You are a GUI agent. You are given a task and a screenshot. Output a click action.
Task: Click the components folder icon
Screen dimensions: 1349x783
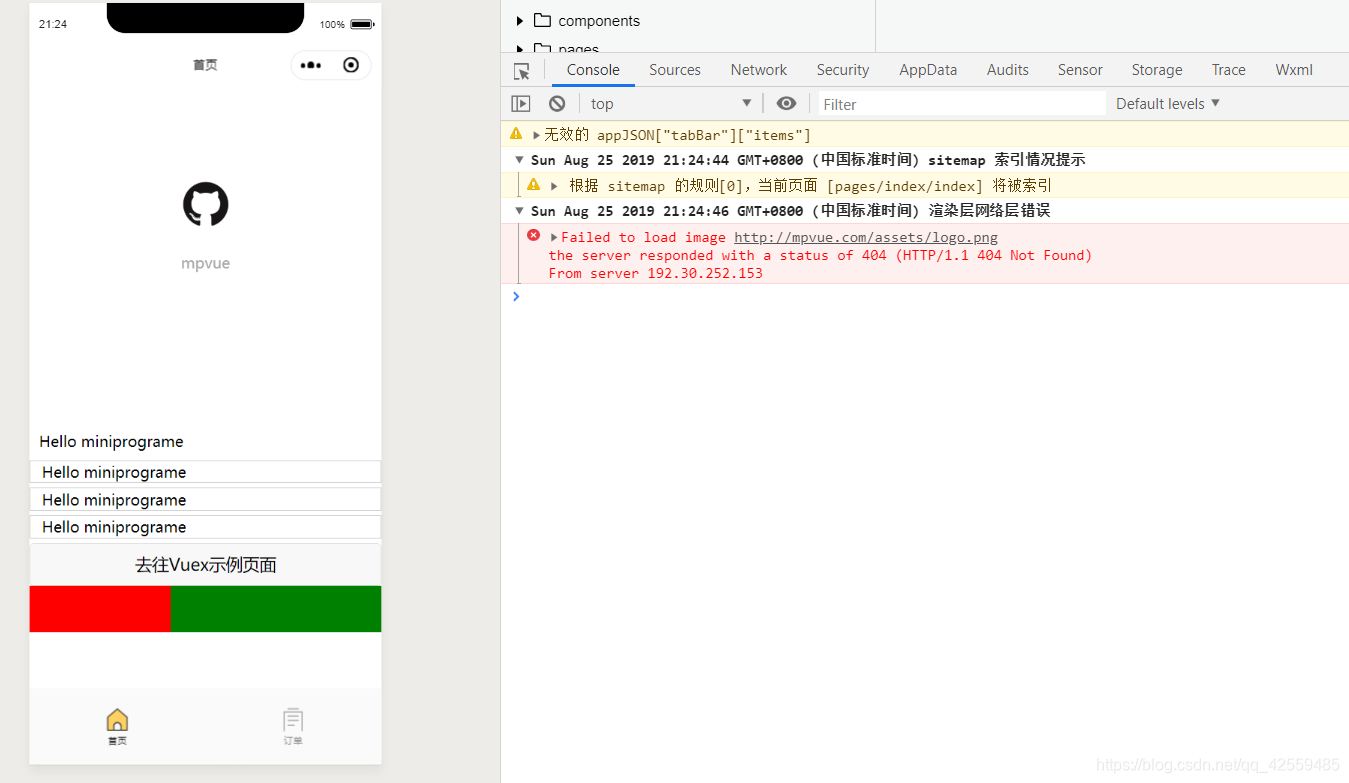[543, 20]
